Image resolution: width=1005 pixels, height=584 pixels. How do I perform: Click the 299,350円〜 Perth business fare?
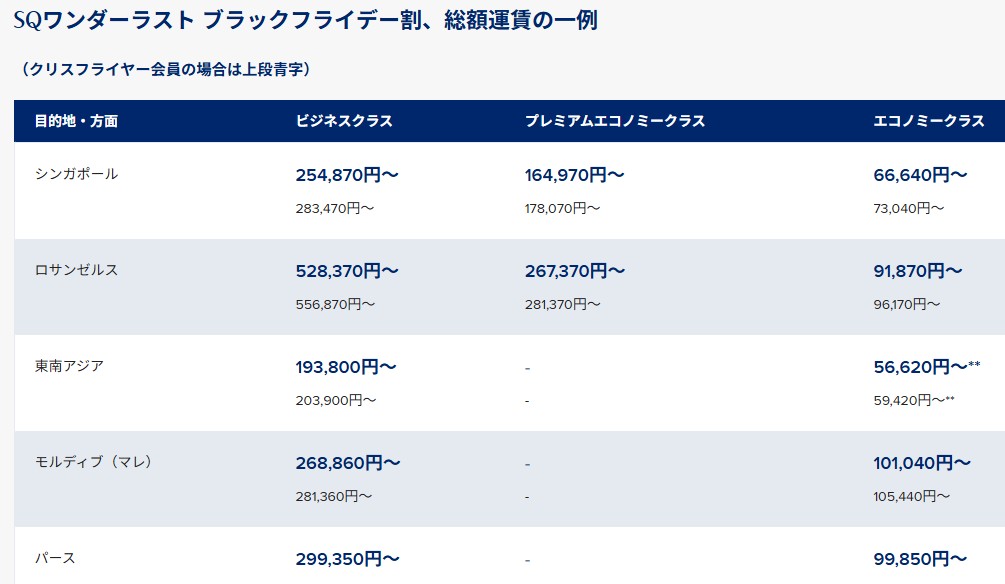pos(347,559)
